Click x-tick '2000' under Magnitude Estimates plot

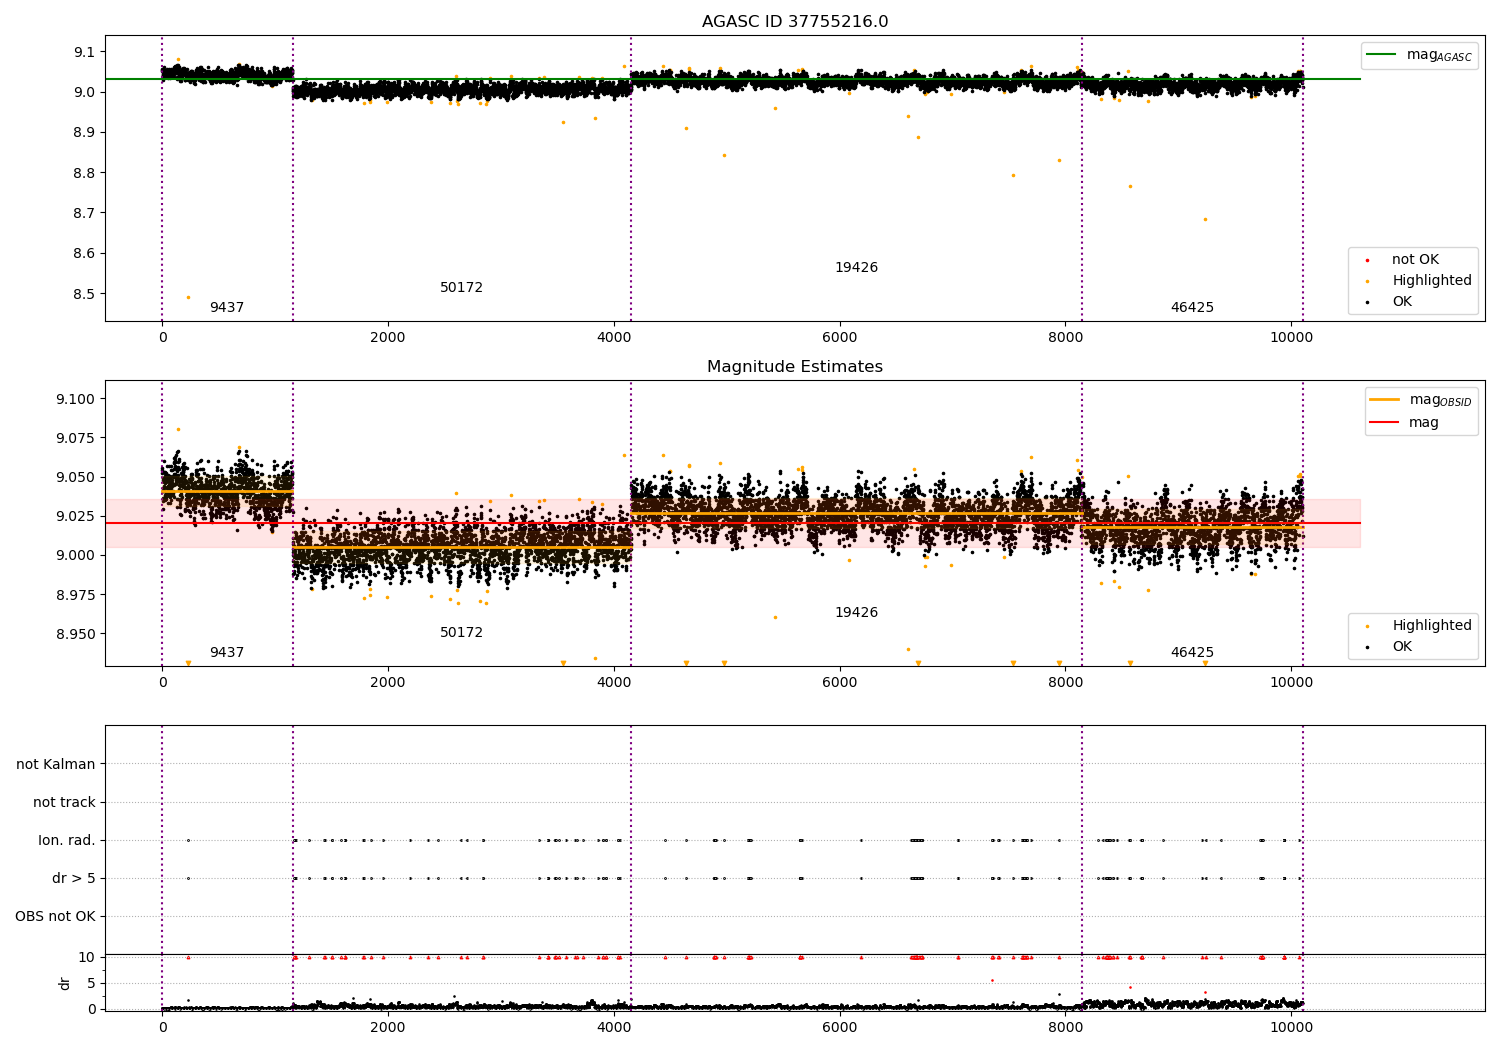point(388,683)
